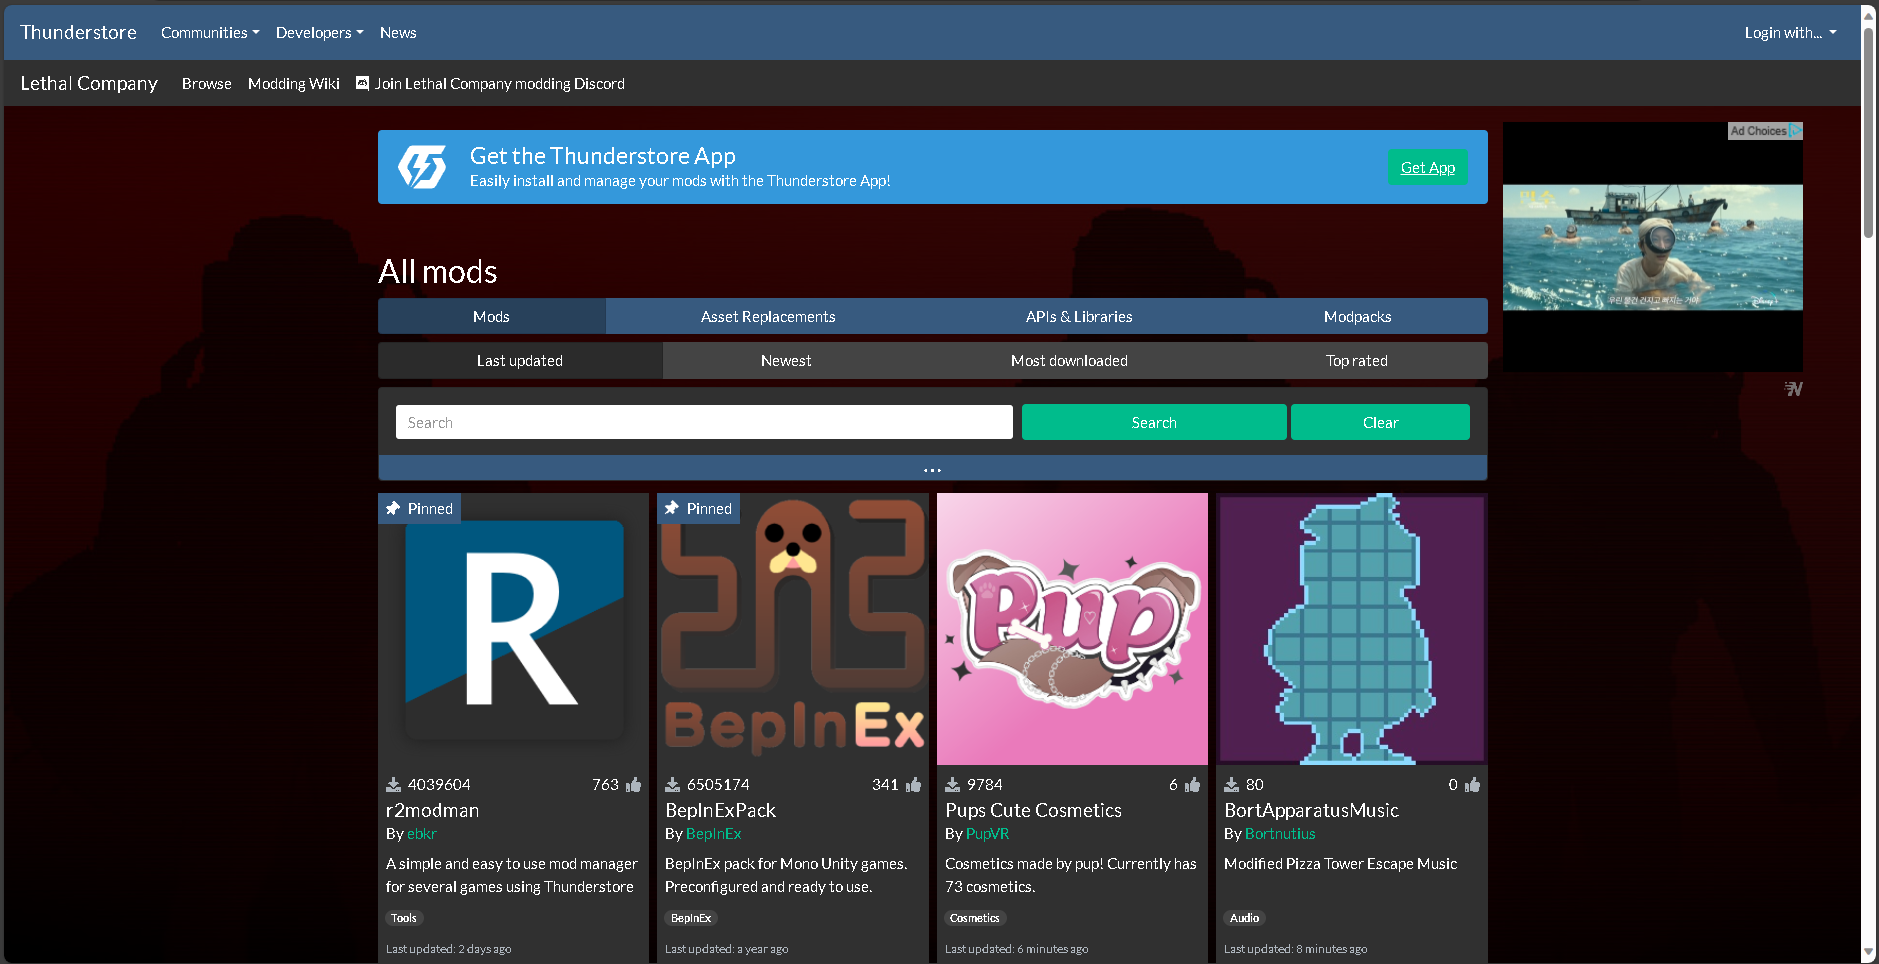The image size is (1879, 964).
Task: Open the BortApparatusMusic mod title
Action: (x=1311, y=810)
